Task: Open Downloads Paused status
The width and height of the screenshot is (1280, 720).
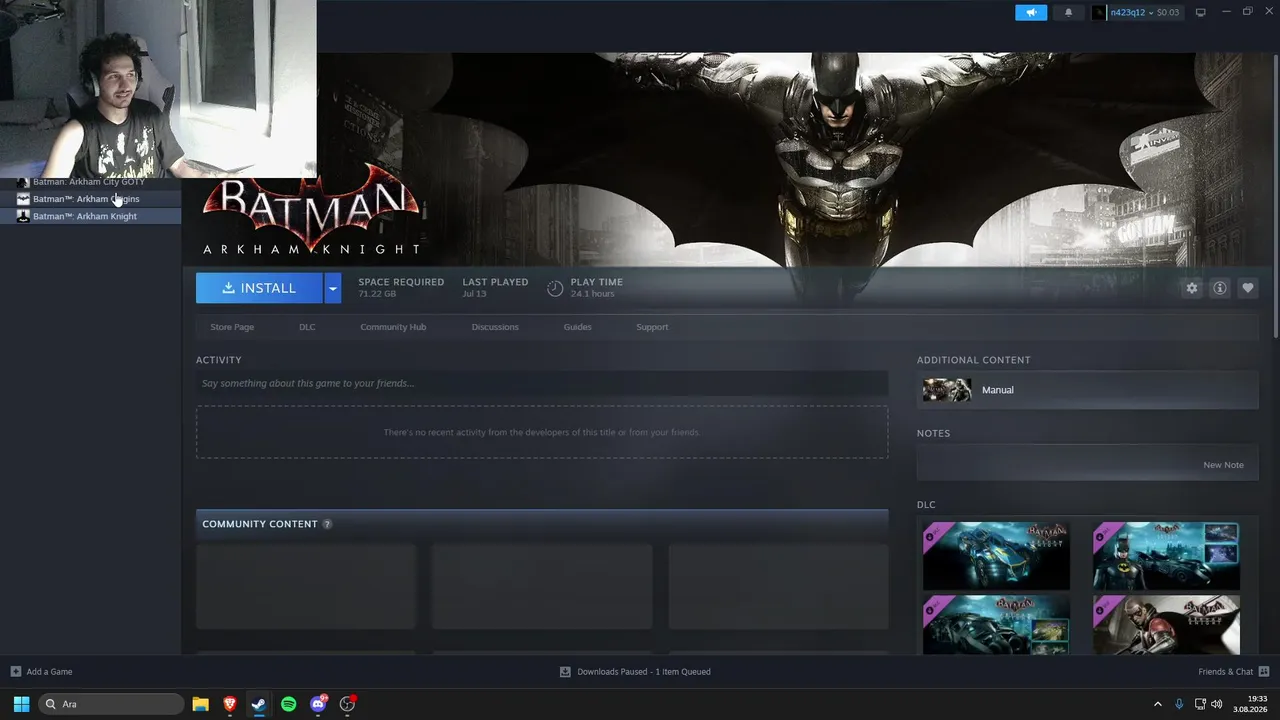Action: coord(636,672)
